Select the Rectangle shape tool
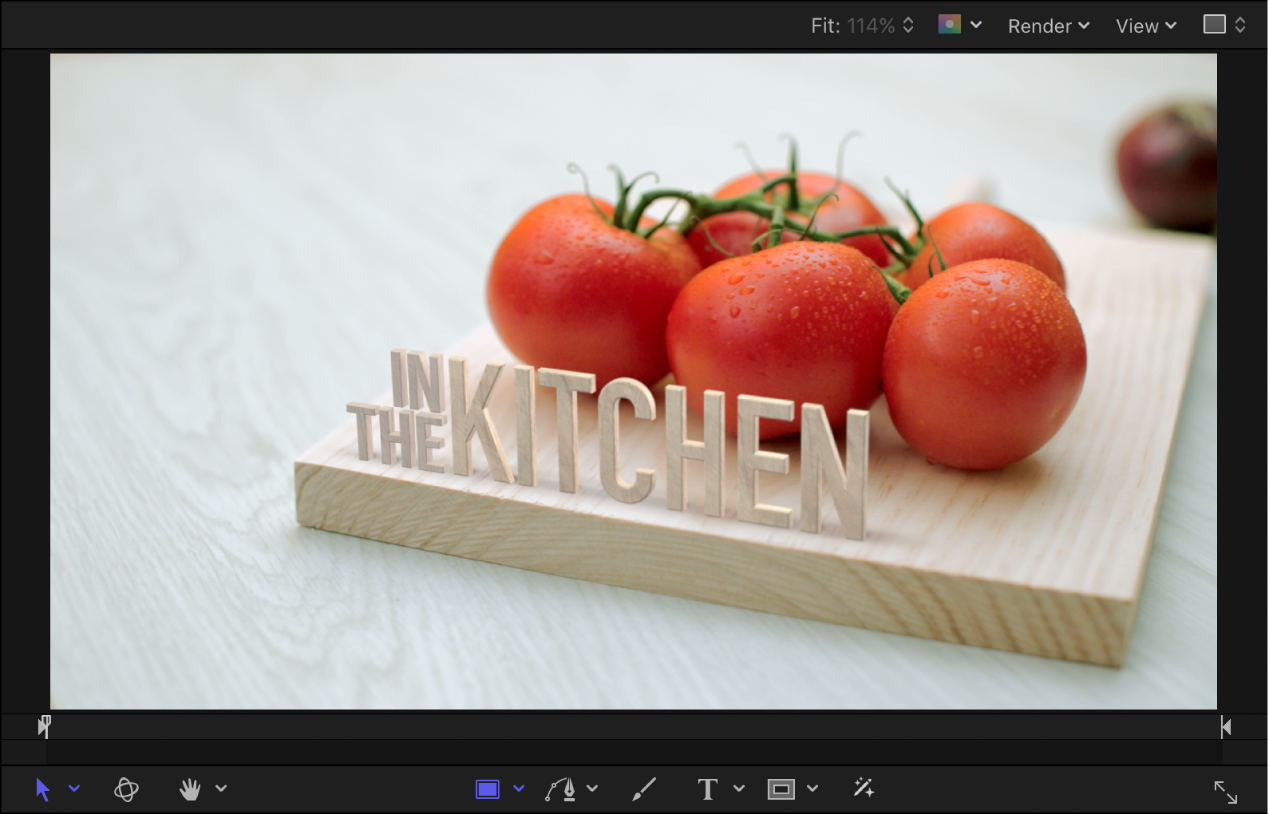Viewport: 1270px width, 814px height. tap(487, 788)
